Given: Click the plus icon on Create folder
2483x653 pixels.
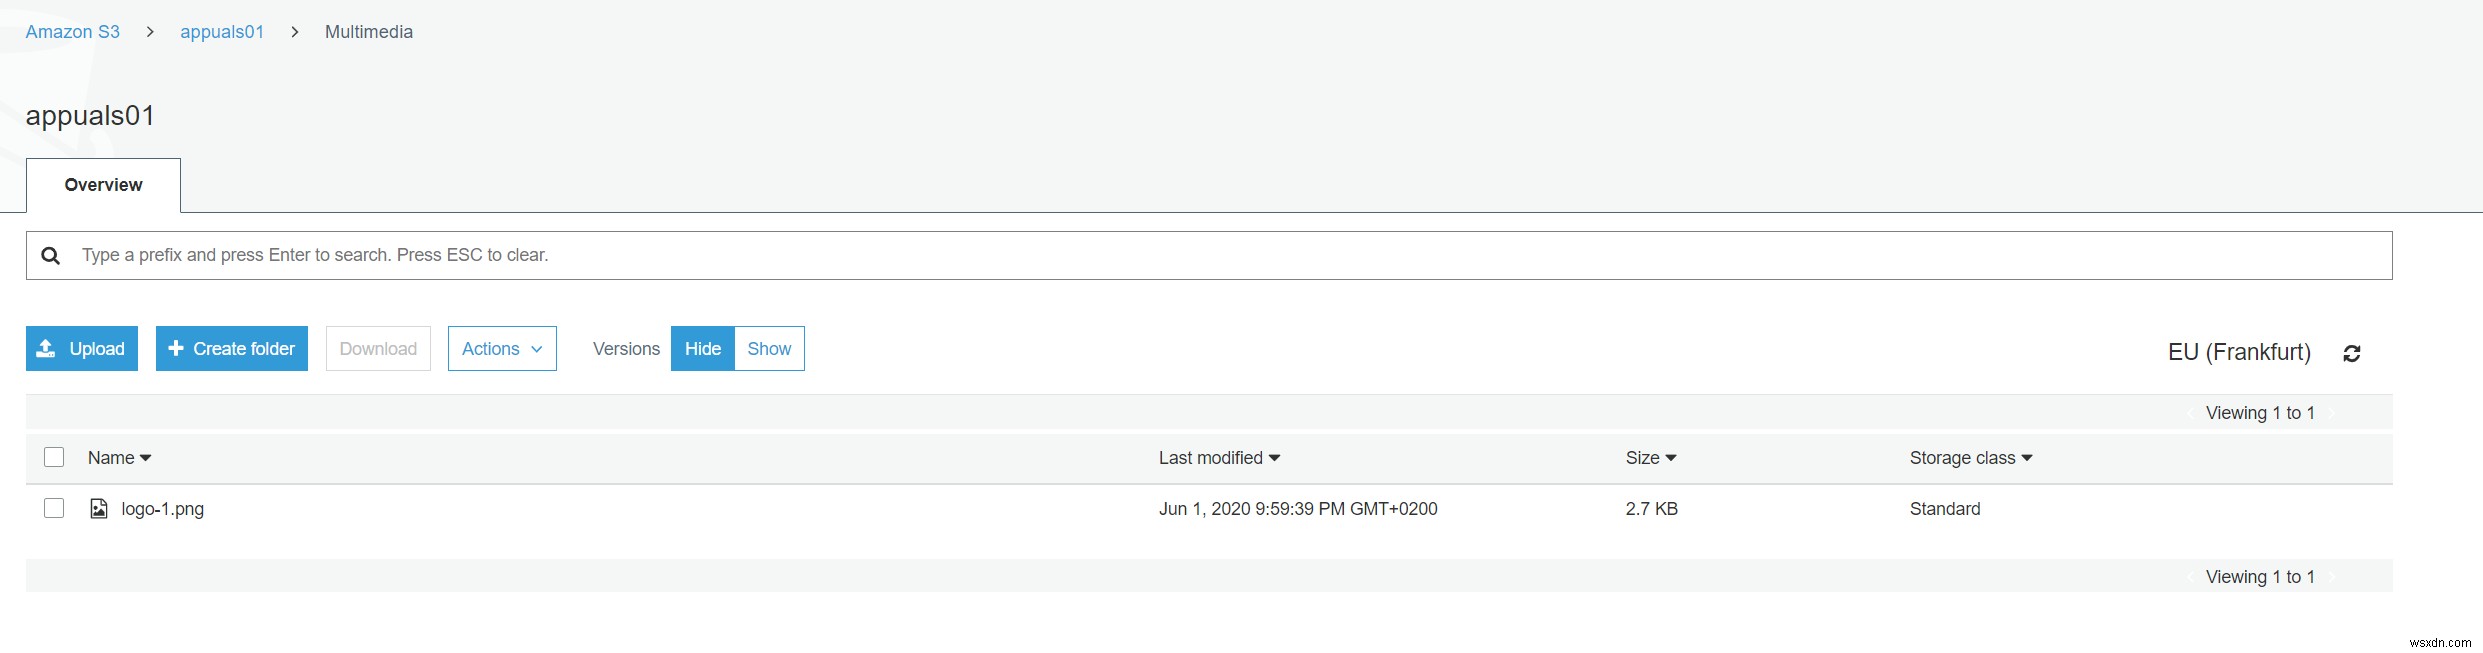Looking at the screenshot, I should pos(177,348).
